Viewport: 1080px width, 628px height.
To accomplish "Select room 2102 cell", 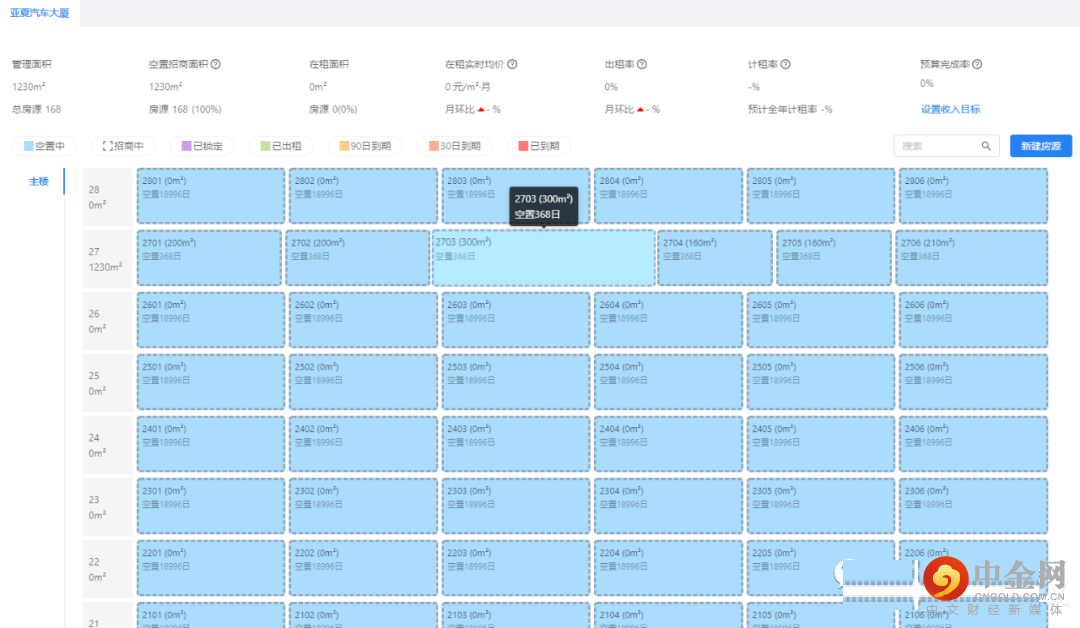I will [363, 616].
